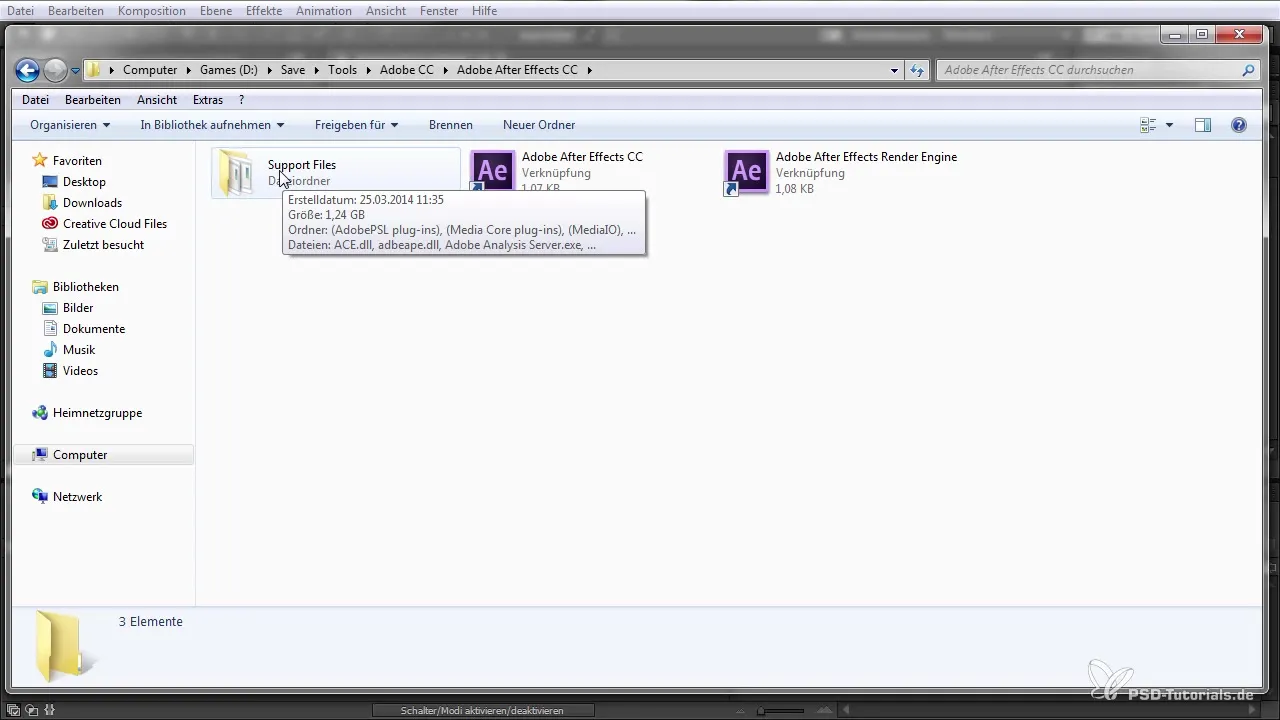The width and height of the screenshot is (1280, 720).
Task: Select the Tools breadcrumb in the address bar
Action: coord(343,70)
